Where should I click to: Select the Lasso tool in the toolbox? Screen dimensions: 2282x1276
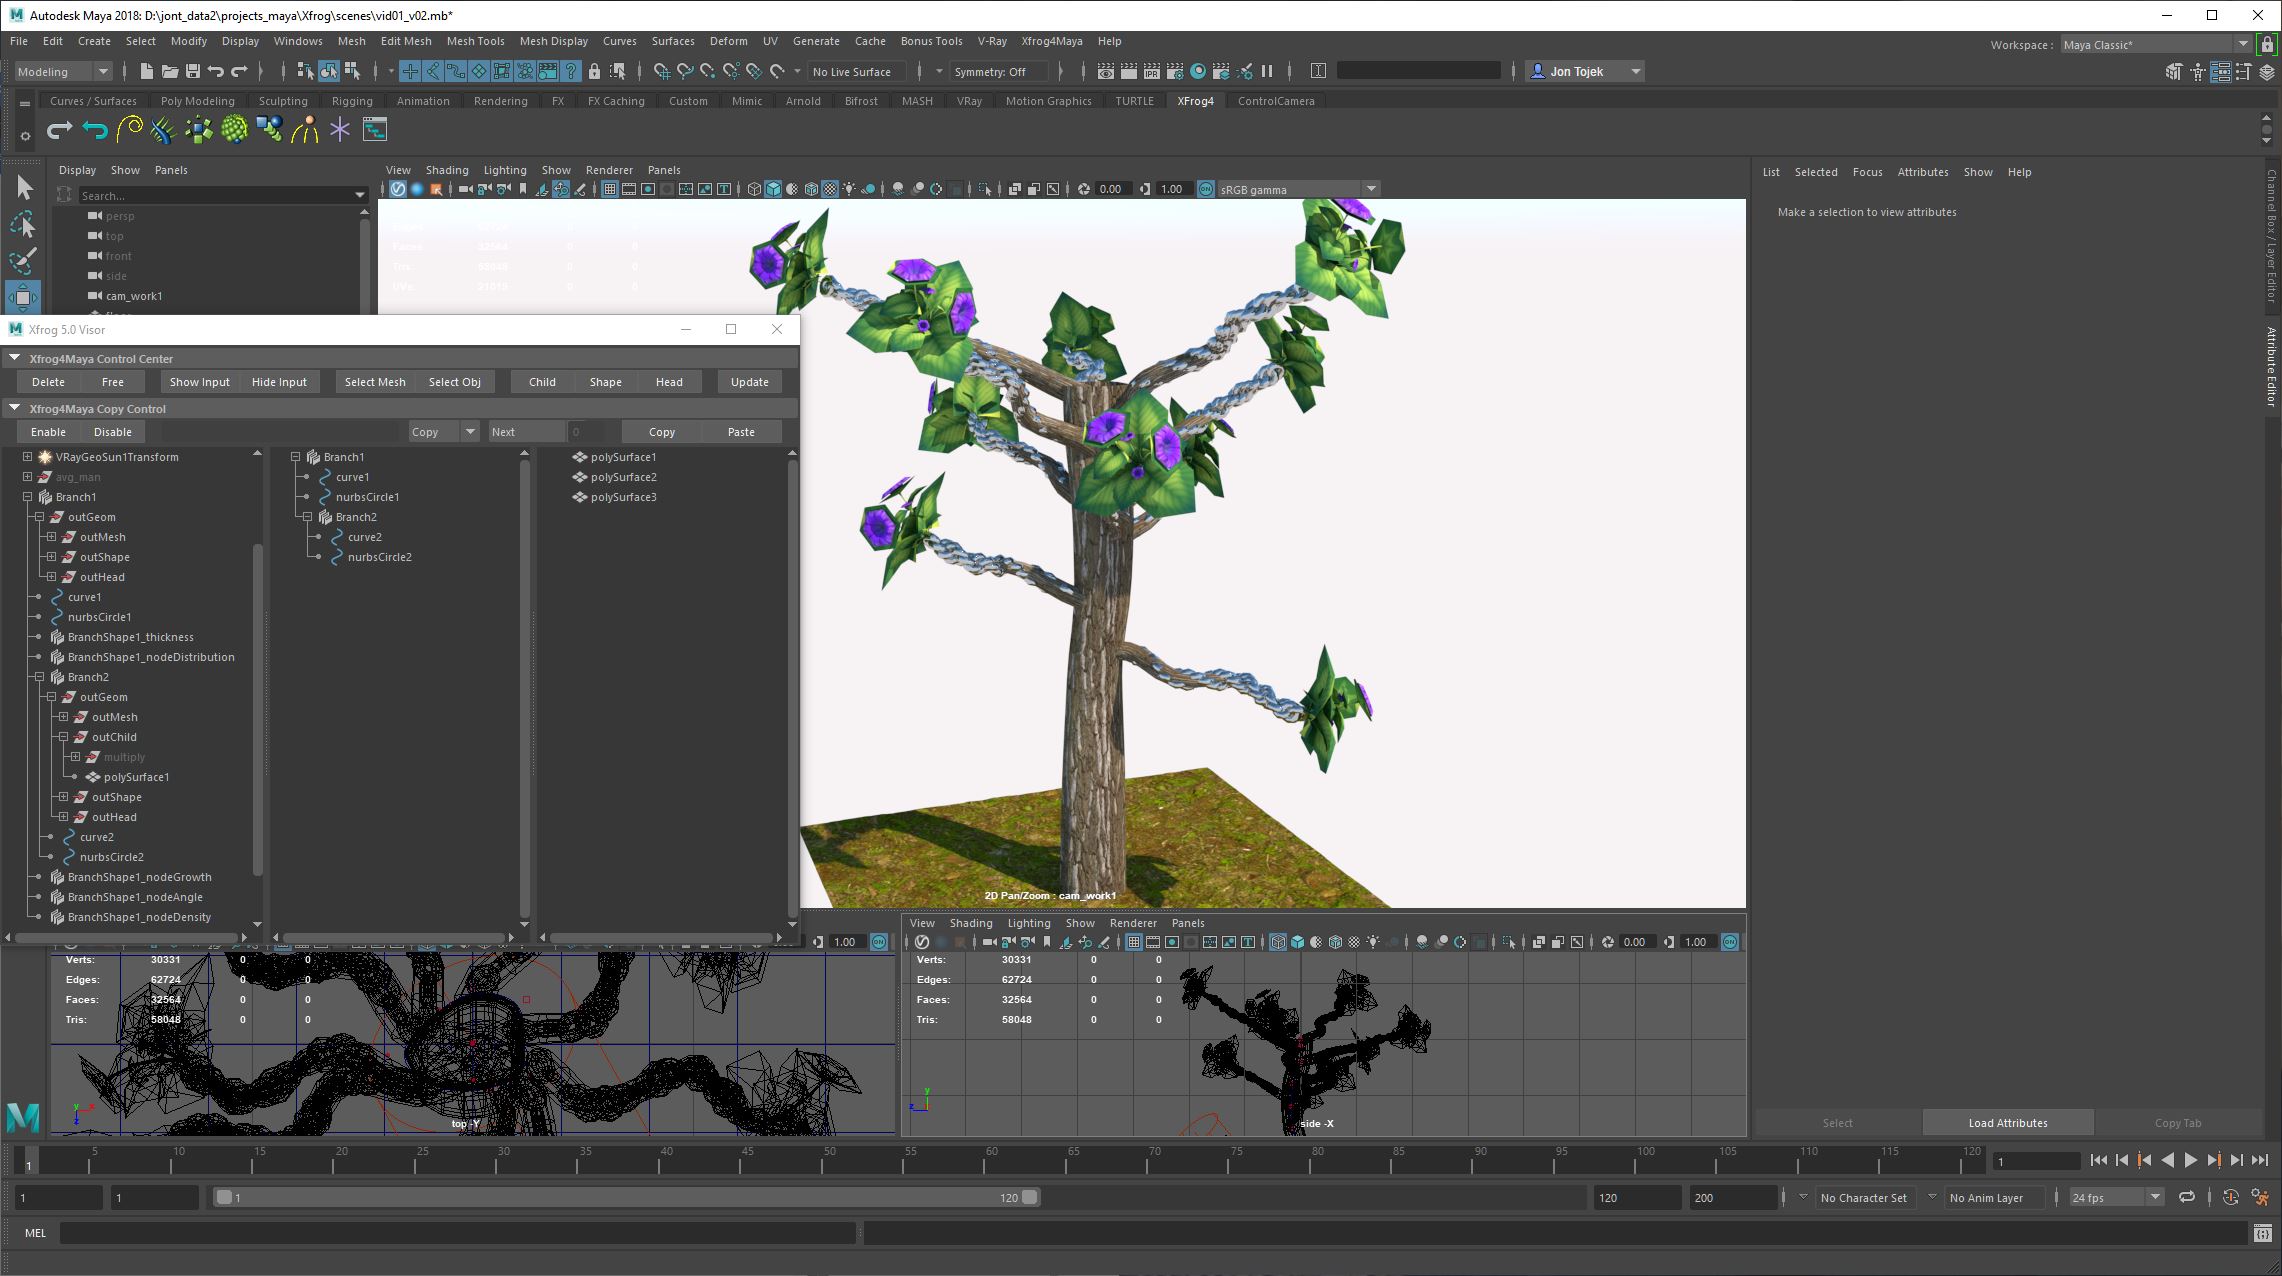point(23,224)
